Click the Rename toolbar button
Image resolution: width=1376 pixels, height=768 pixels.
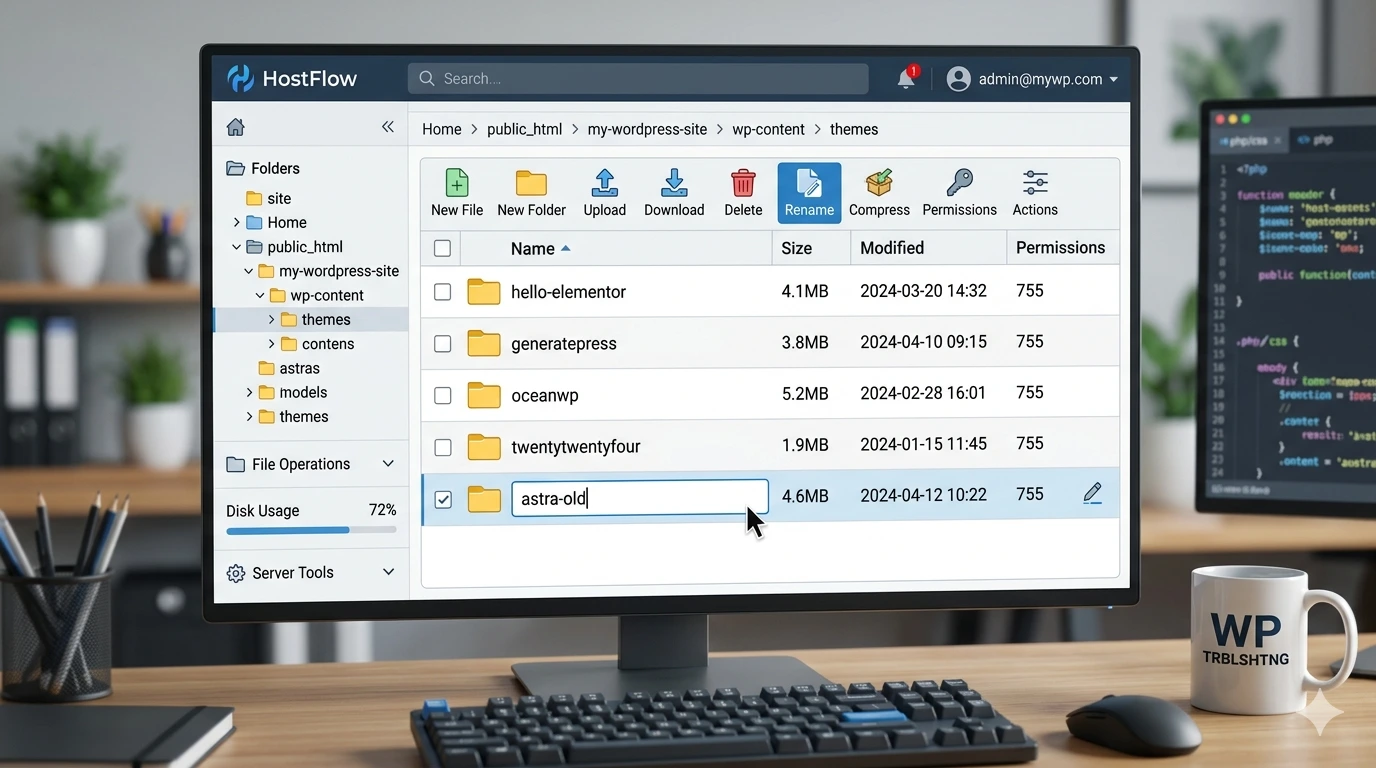point(809,193)
